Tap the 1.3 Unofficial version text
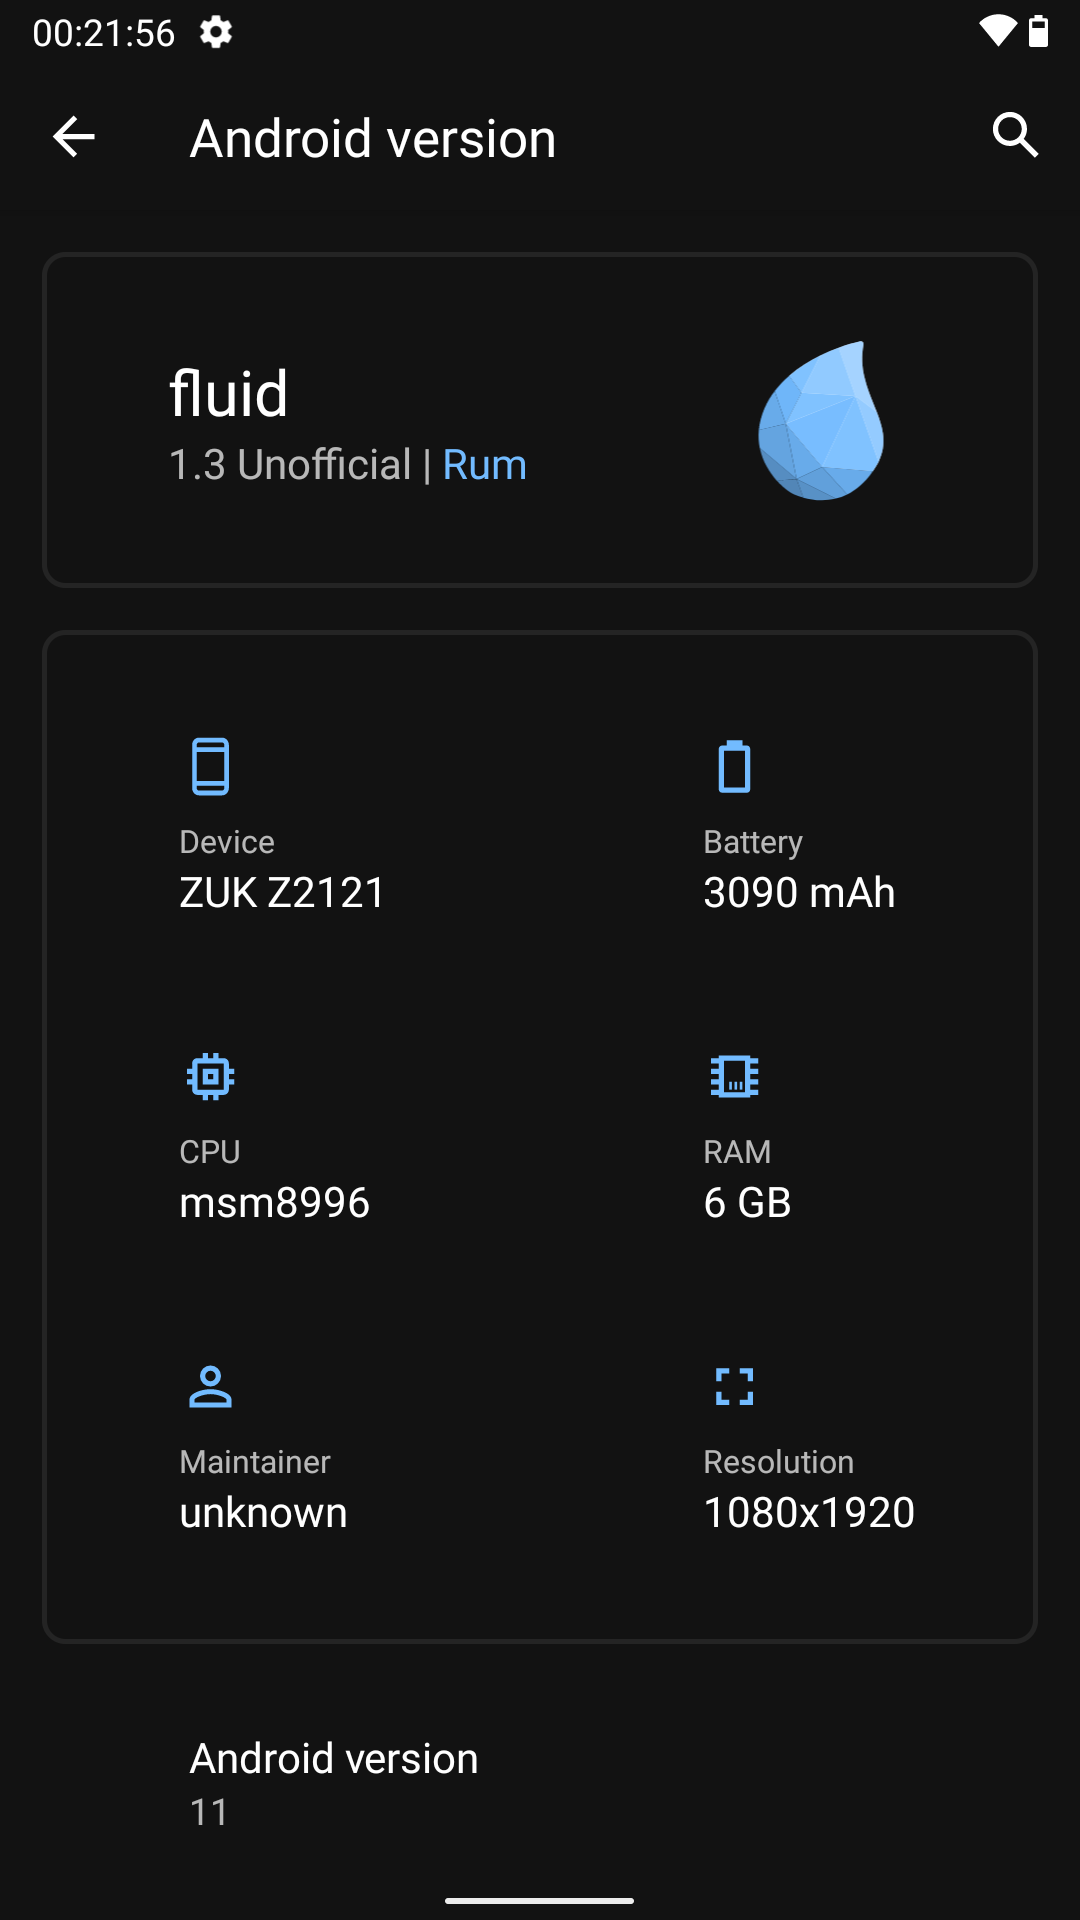 (290, 465)
